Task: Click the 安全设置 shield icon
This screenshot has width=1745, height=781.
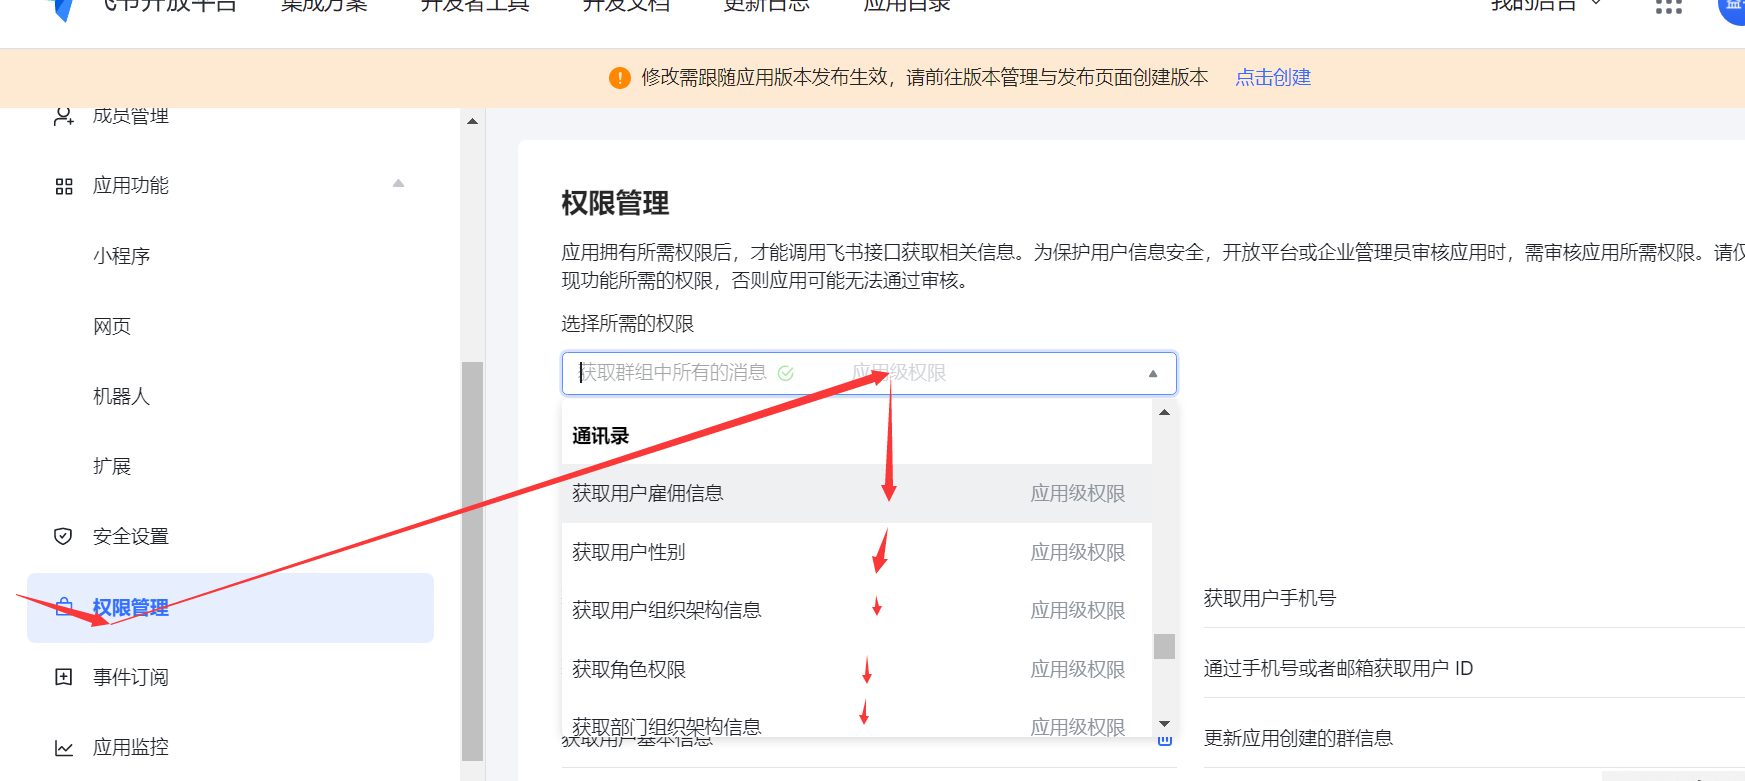Action: coord(63,536)
